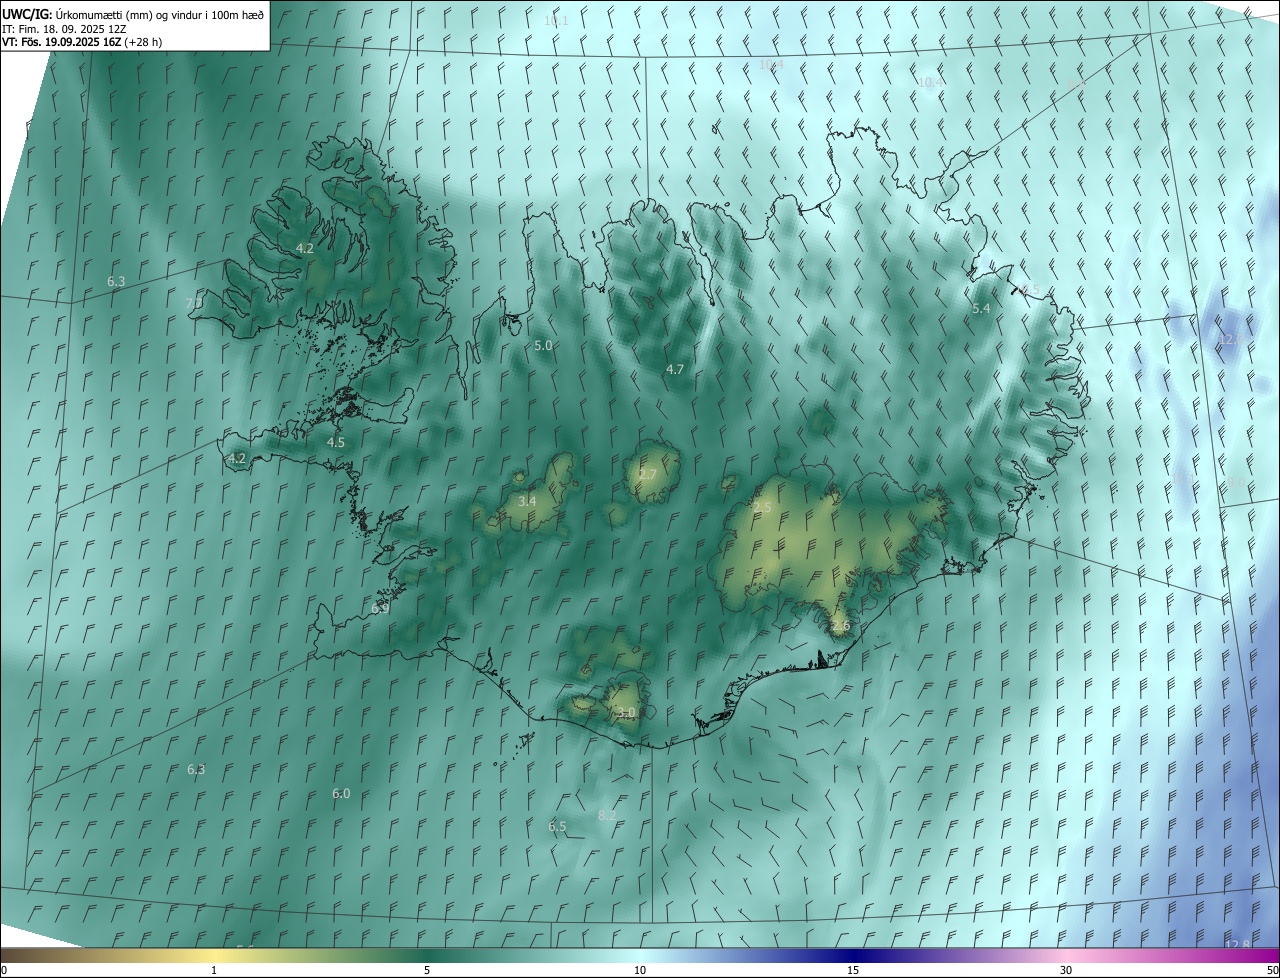
Task: Click the bold "UWC/IG:" source label
Action: point(27,14)
